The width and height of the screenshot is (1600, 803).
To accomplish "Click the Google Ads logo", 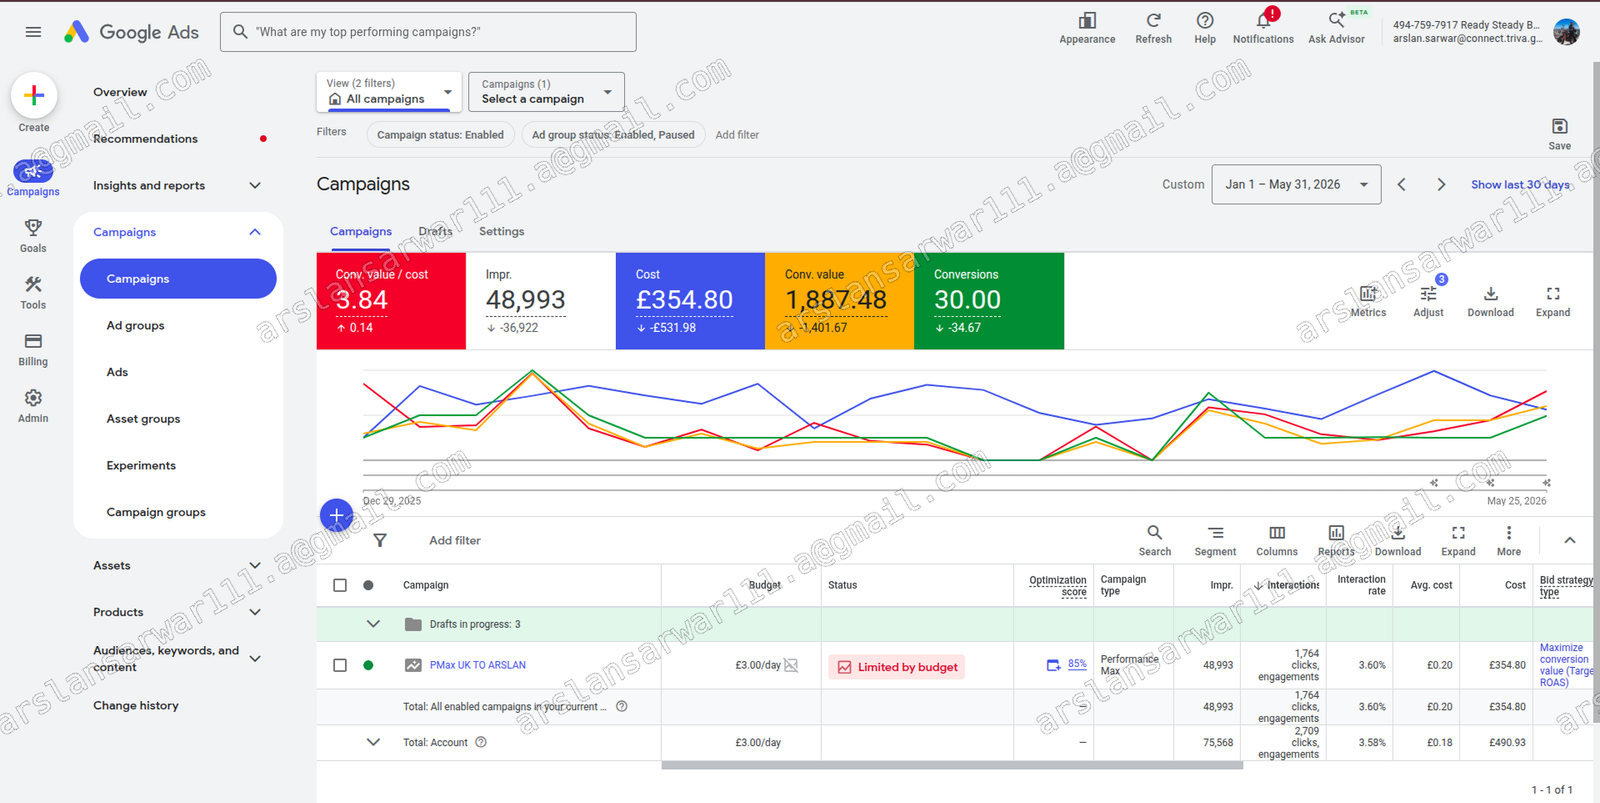I will [131, 32].
